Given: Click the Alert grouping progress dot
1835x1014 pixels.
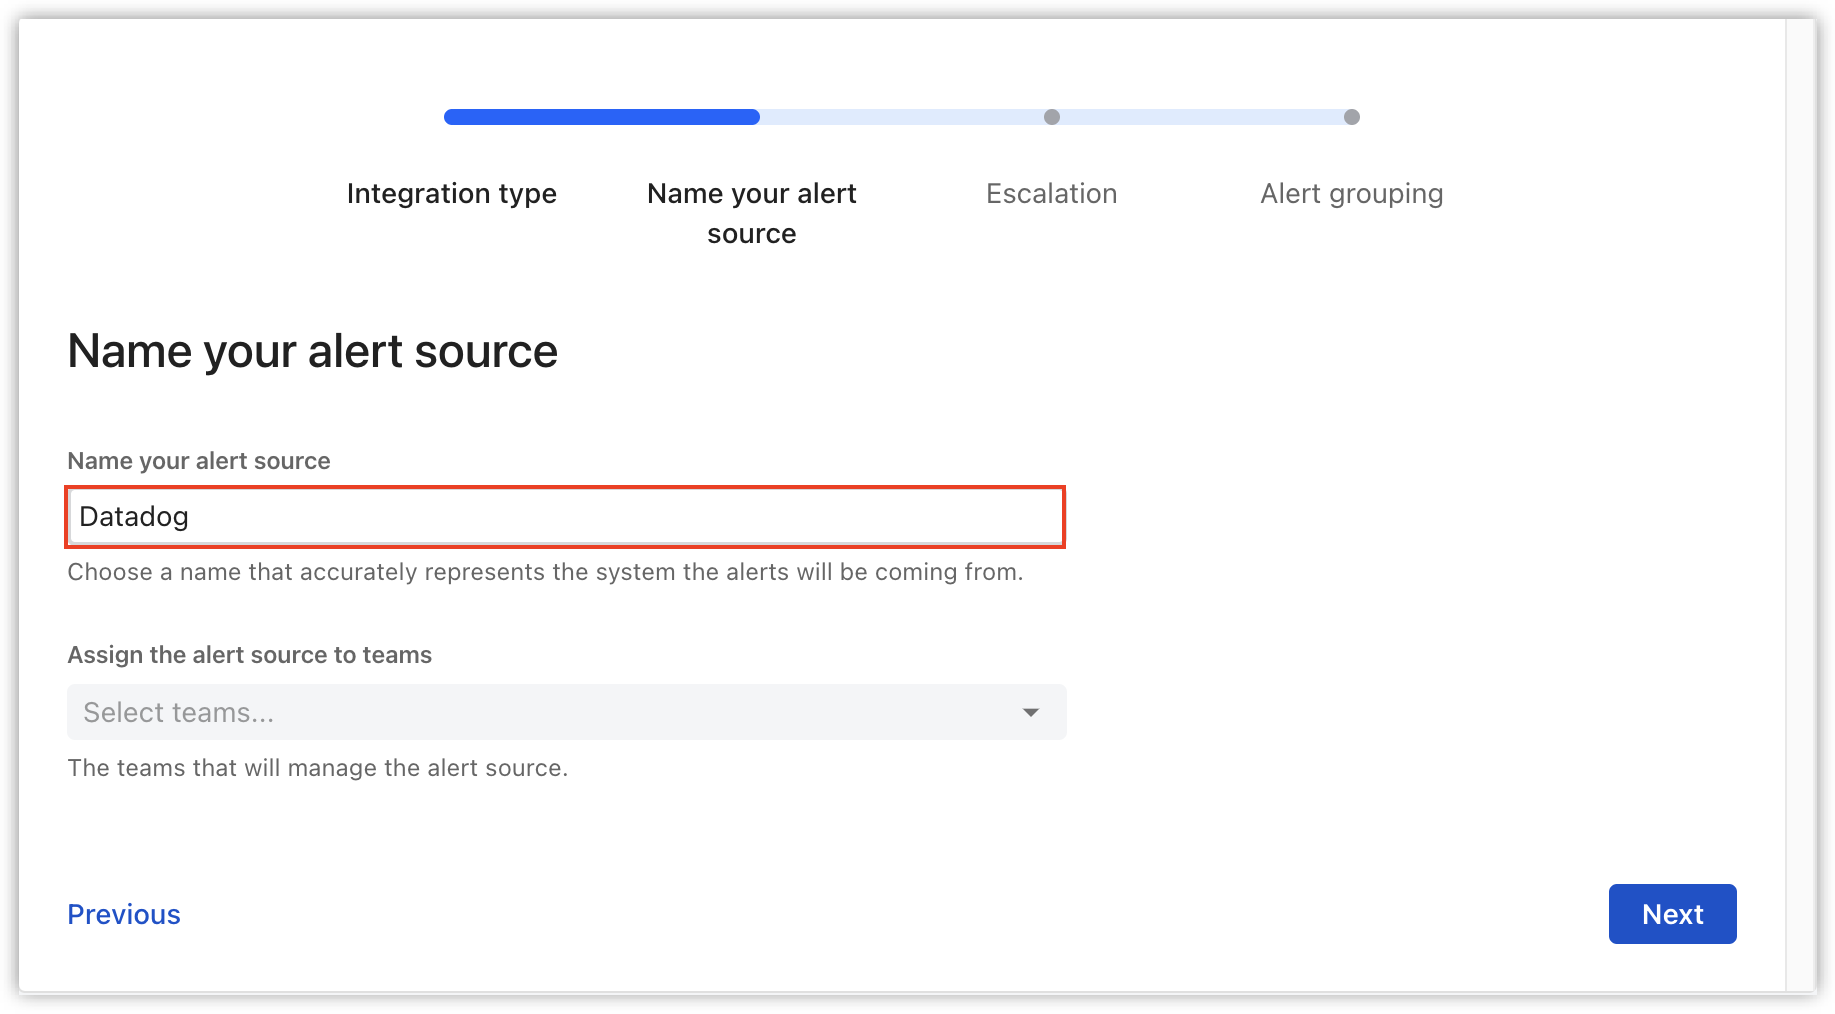Looking at the screenshot, I should point(1352,117).
